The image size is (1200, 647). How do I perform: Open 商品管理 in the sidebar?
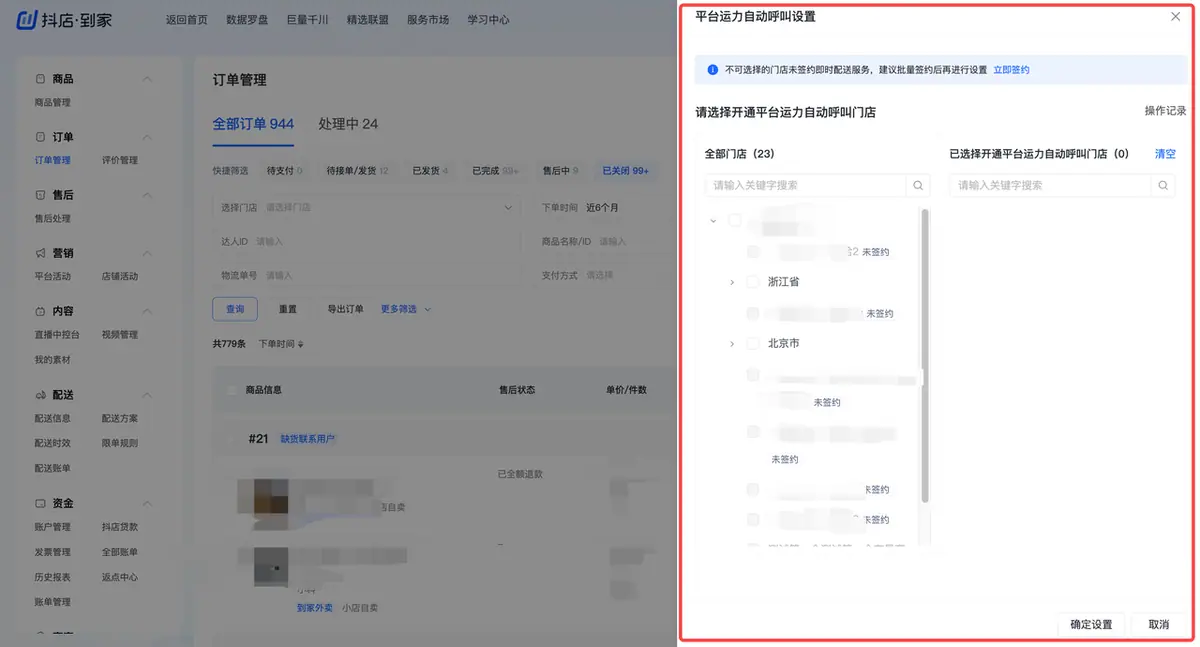pos(52,103)
